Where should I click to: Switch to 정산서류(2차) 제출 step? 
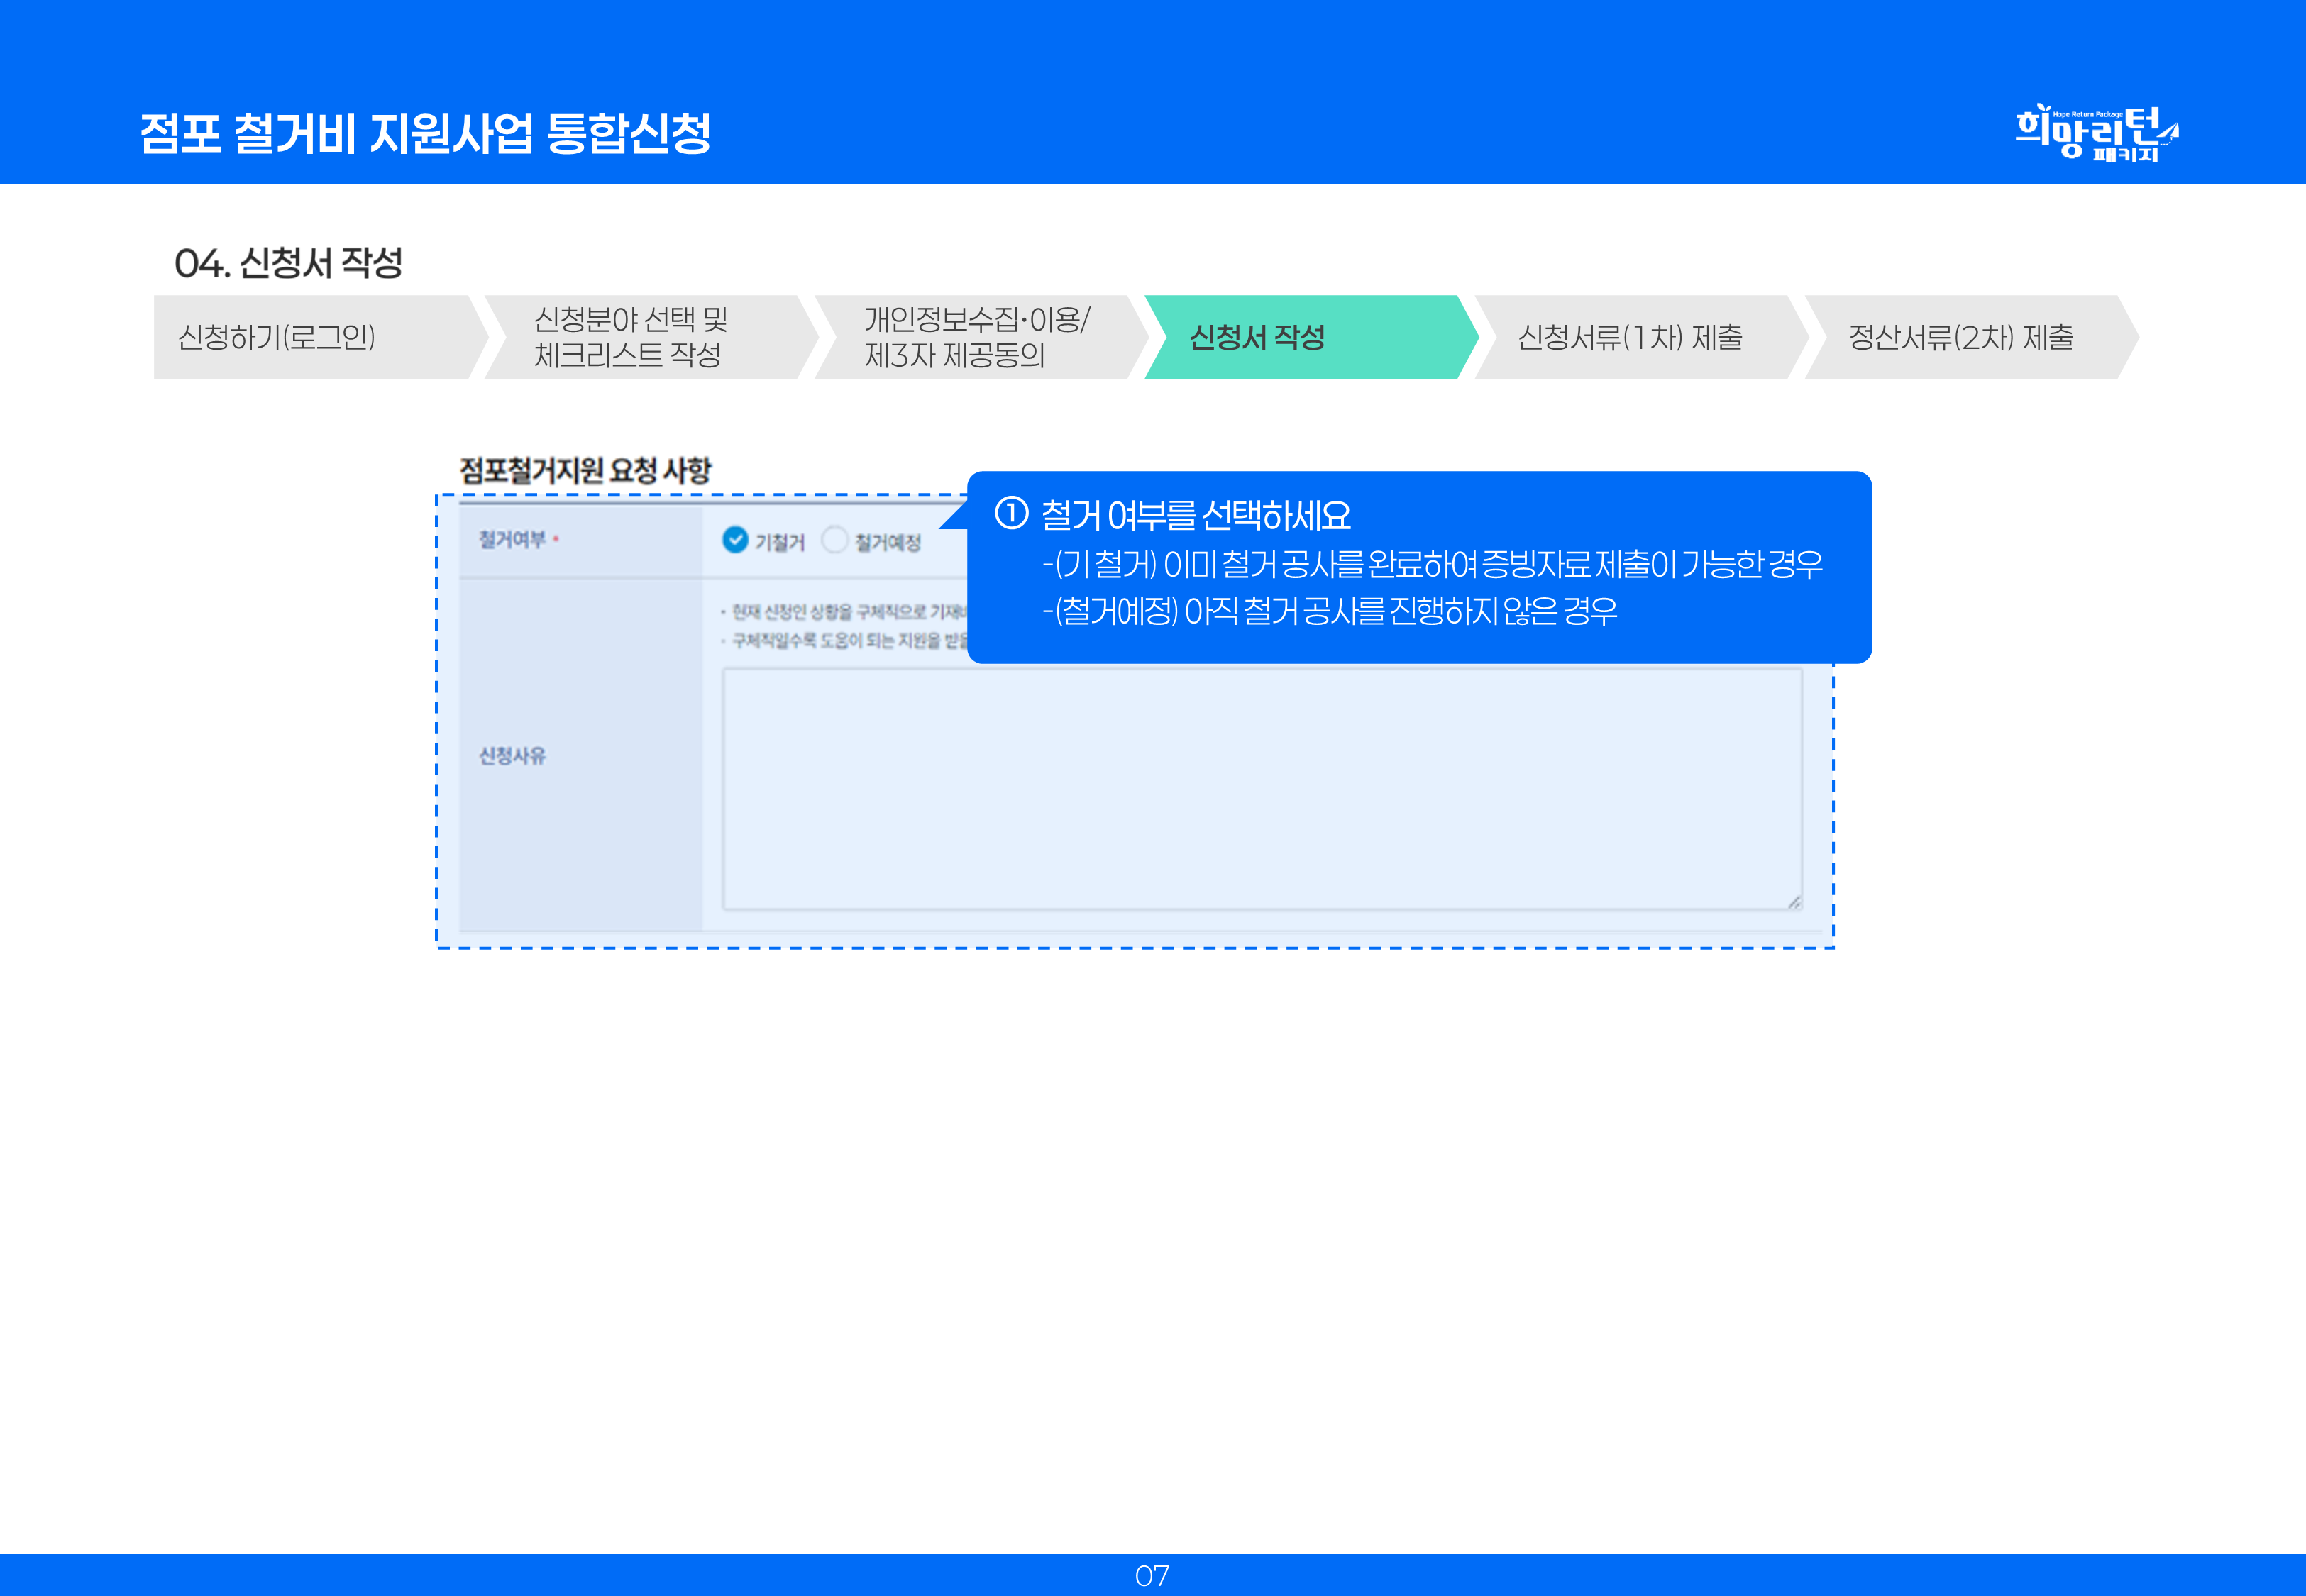point(1960,337)
